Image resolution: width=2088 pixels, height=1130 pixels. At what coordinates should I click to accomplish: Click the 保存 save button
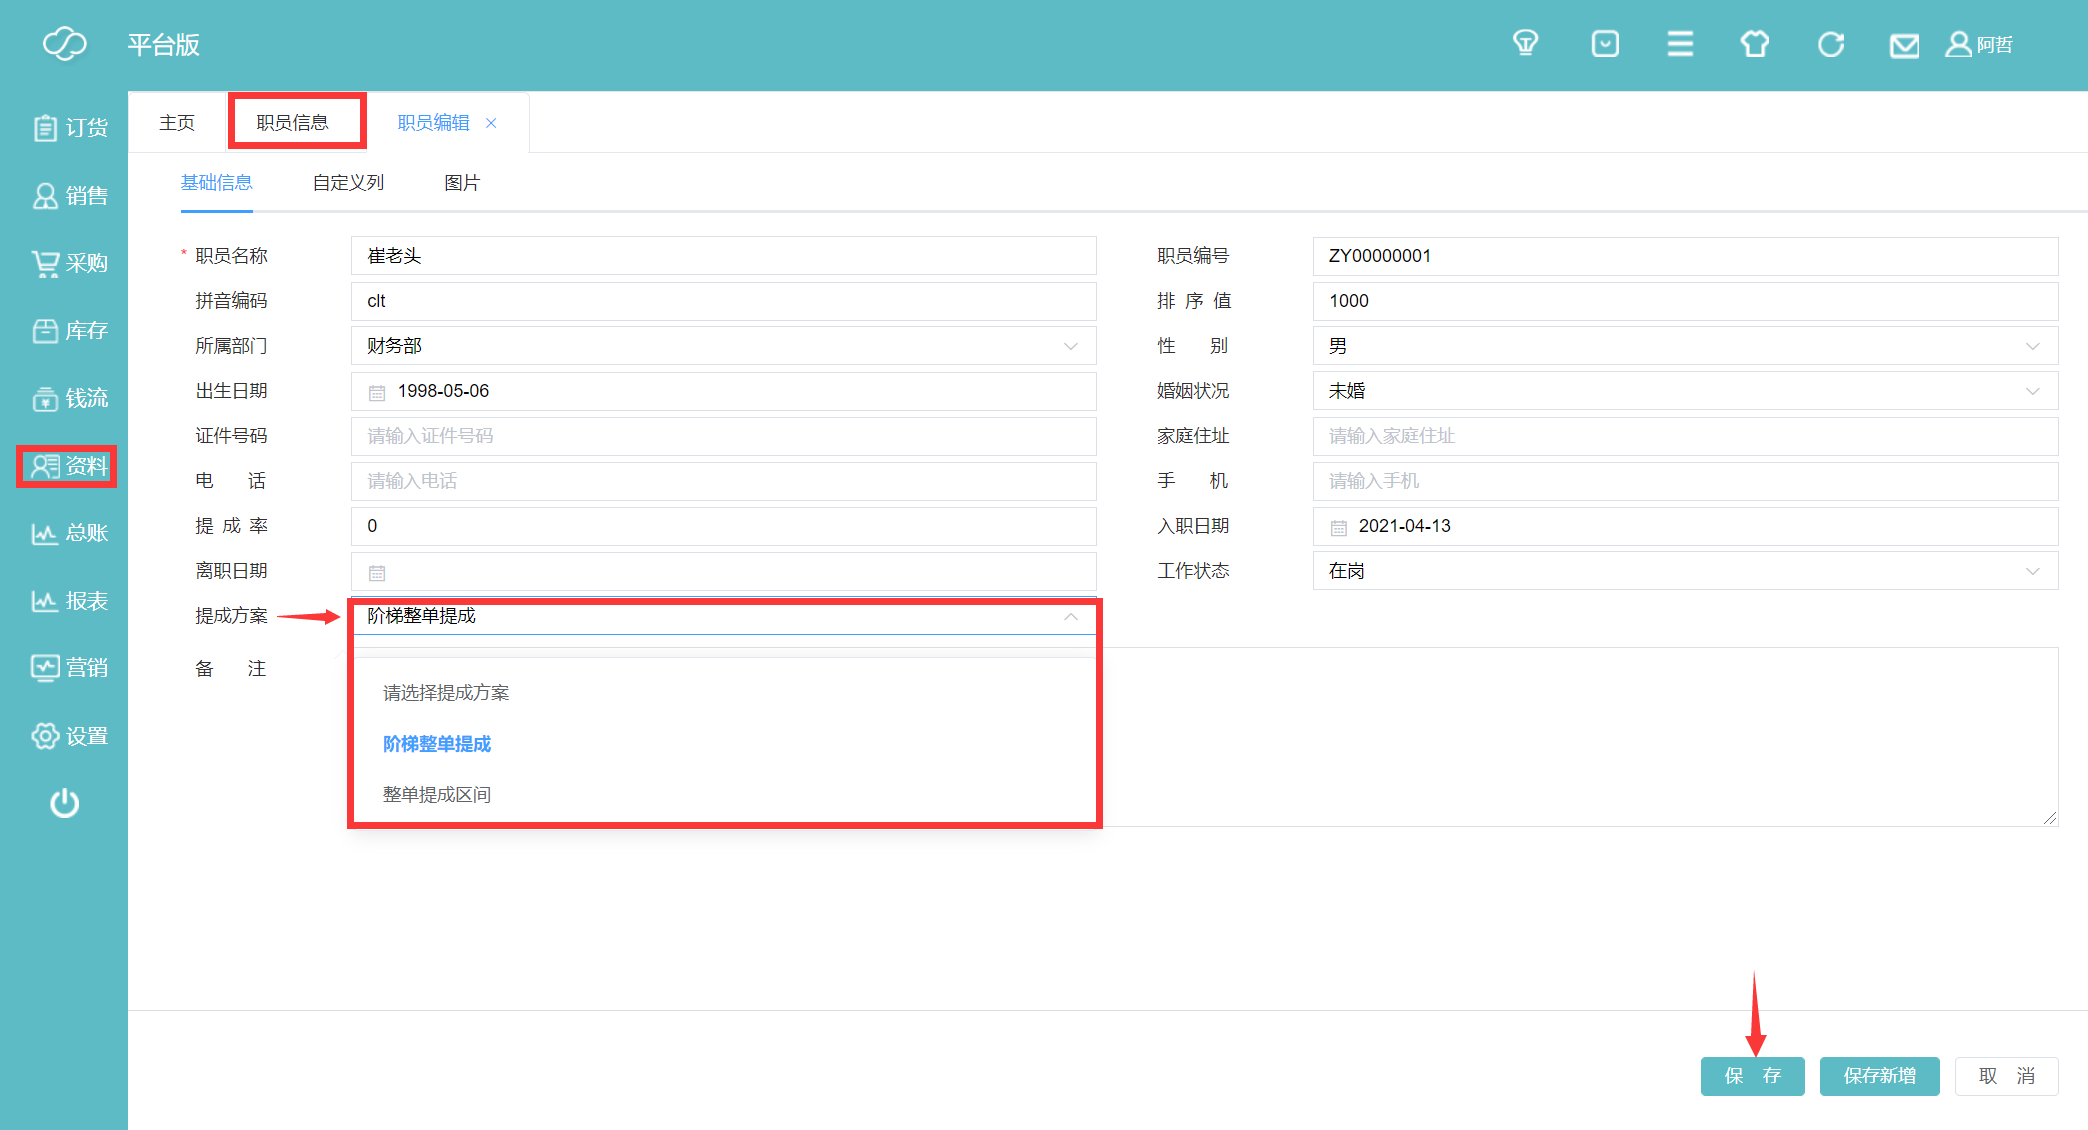pyautogui.click(x=1752, y=1076)
